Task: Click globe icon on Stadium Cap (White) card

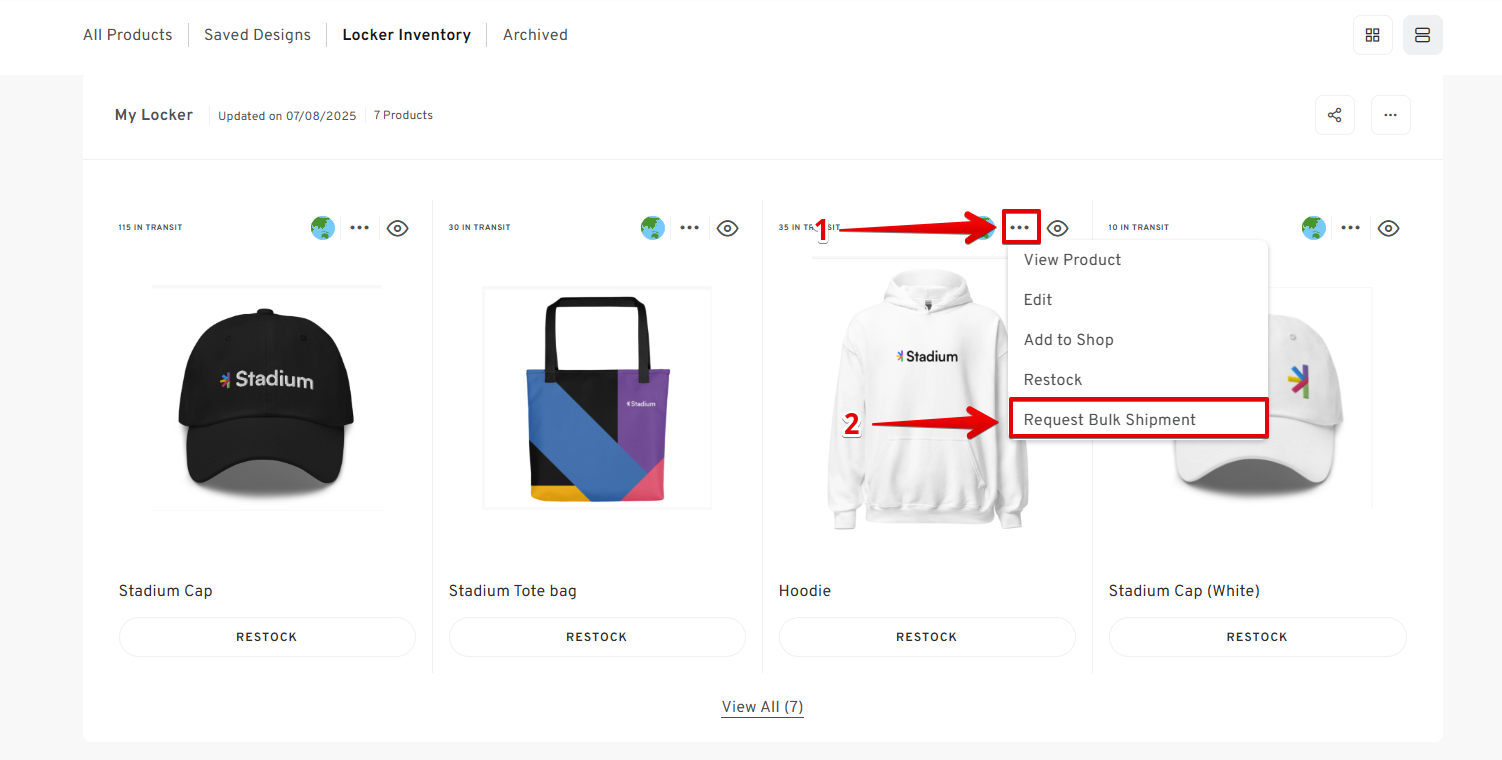Action: tap(1313, 228)
